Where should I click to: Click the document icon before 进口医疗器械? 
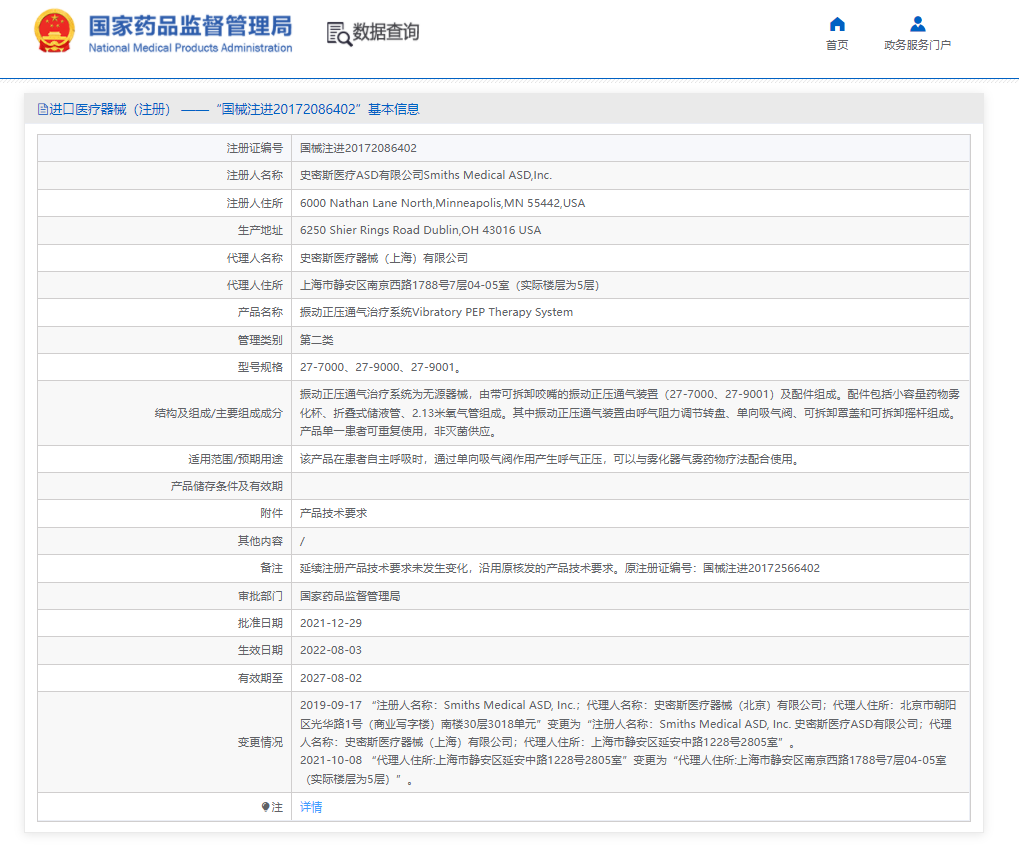click(43, 109)
